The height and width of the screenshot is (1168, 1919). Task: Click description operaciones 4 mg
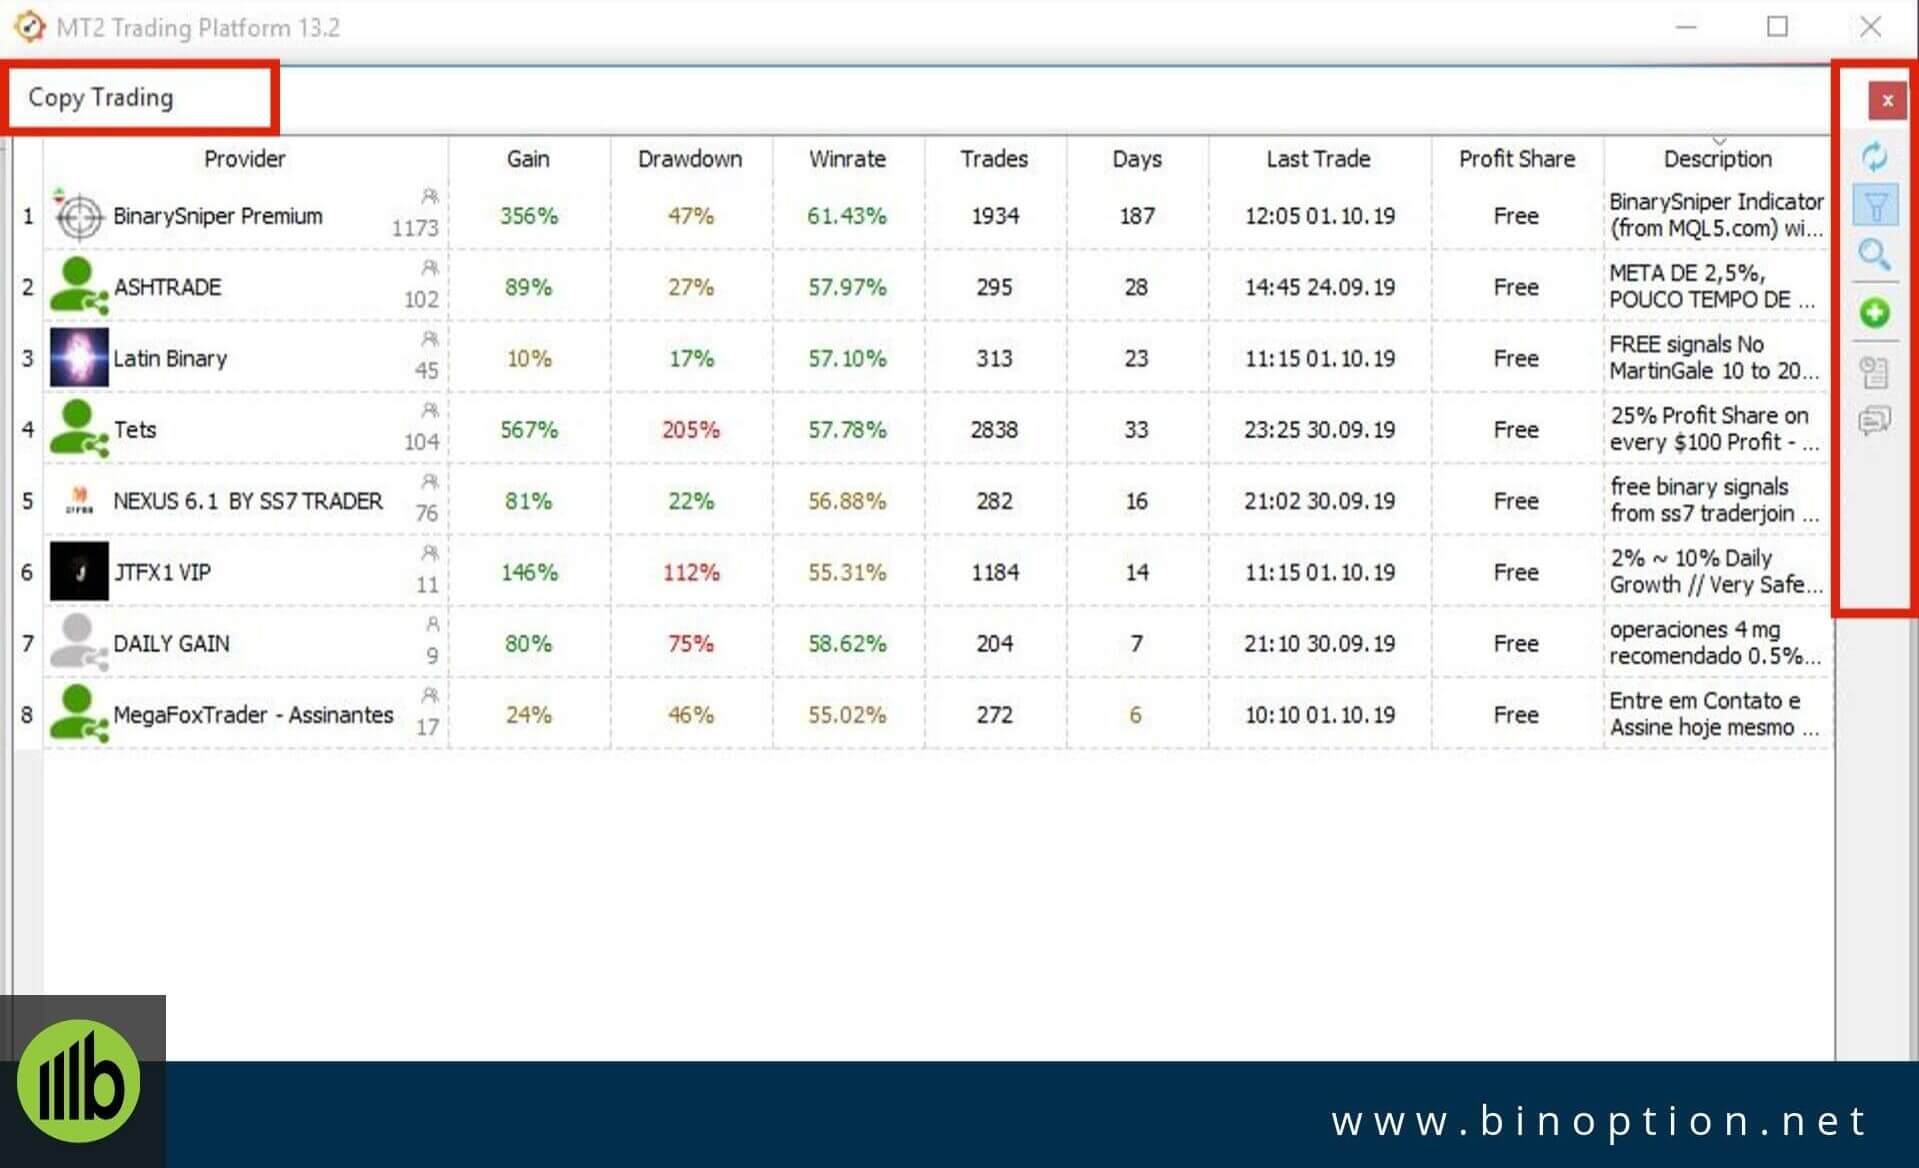pyautogui.click(x=1714, y=642)
